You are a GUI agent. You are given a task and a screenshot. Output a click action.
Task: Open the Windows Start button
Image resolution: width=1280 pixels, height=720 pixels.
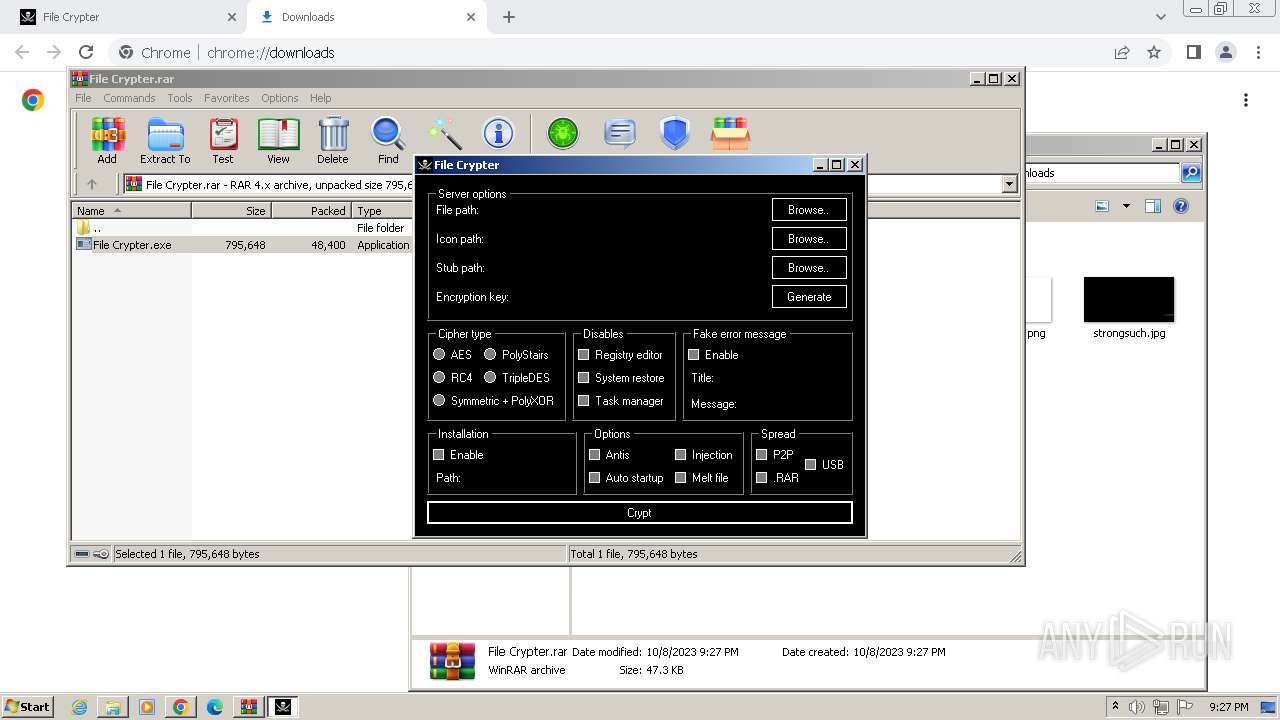click(x=27, y=707)
